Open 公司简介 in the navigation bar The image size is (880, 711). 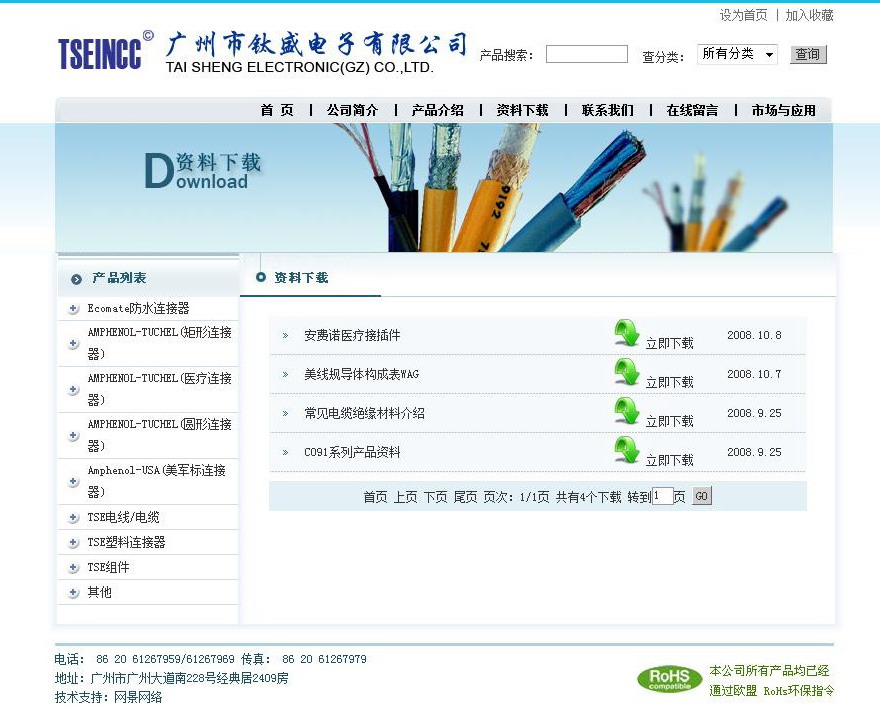coord(352,111)
